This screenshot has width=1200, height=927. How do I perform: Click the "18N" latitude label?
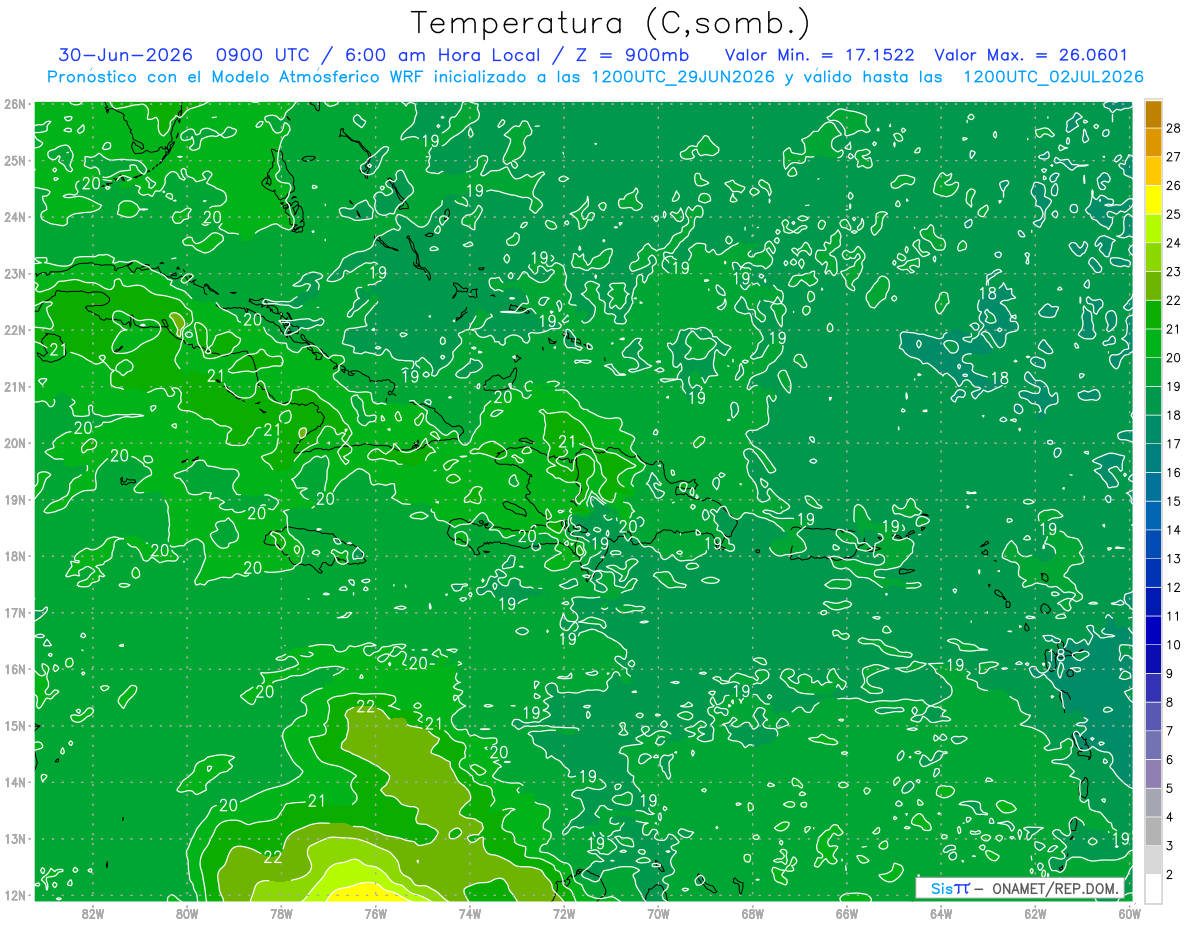[15, 556]
